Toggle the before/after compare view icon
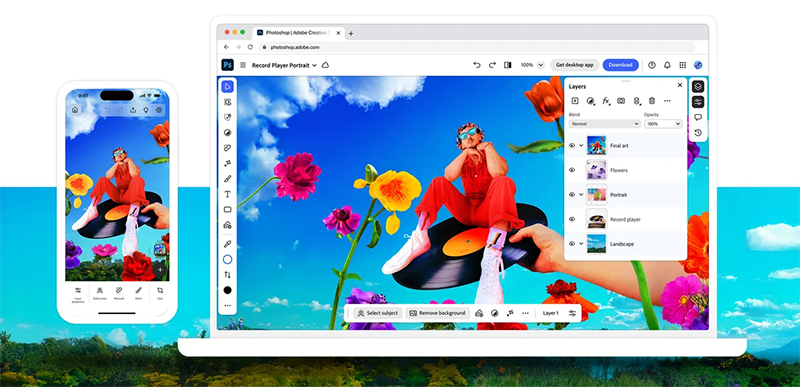 (508, 65)
